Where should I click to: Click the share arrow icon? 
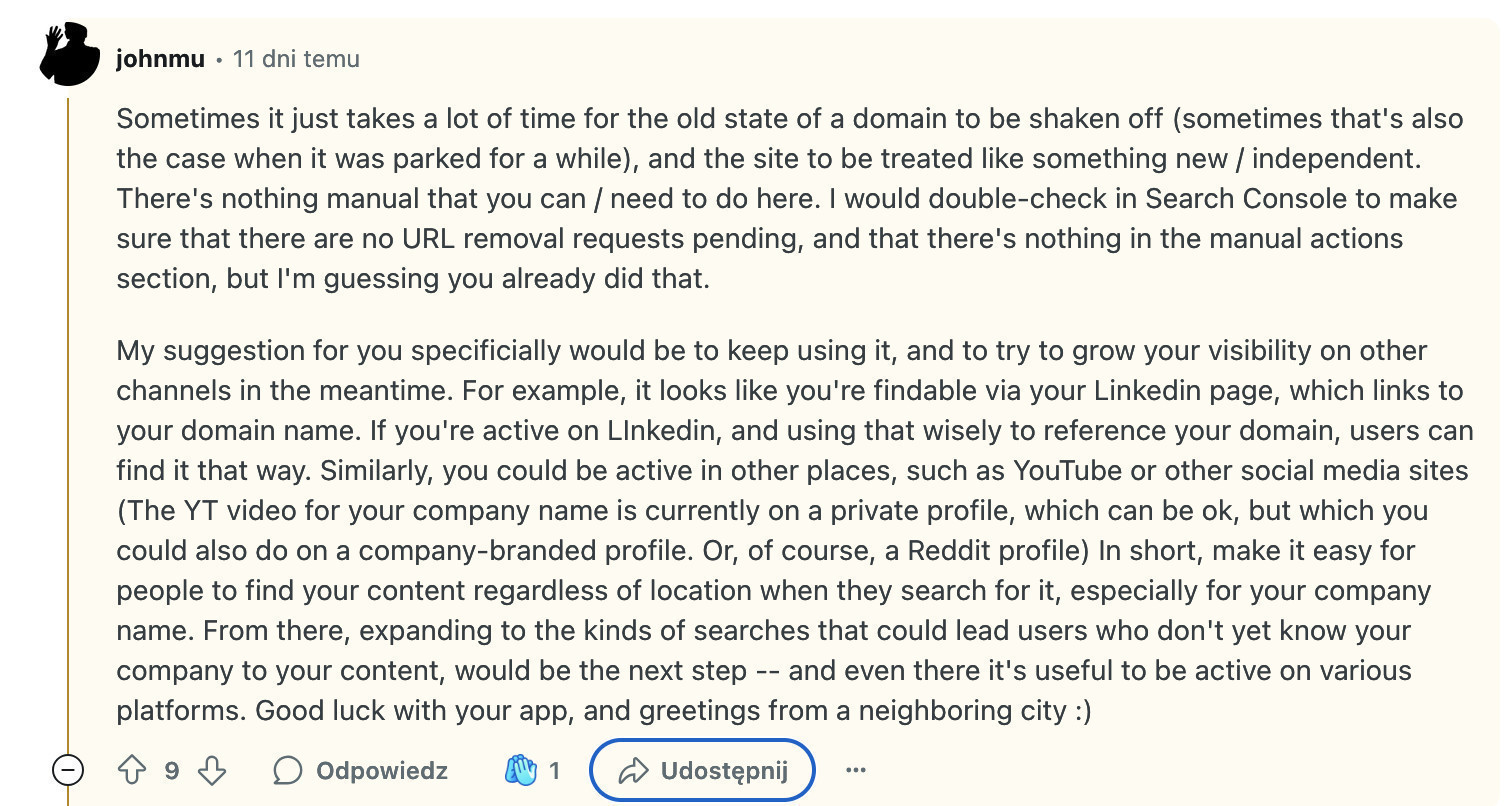point(634,770)
